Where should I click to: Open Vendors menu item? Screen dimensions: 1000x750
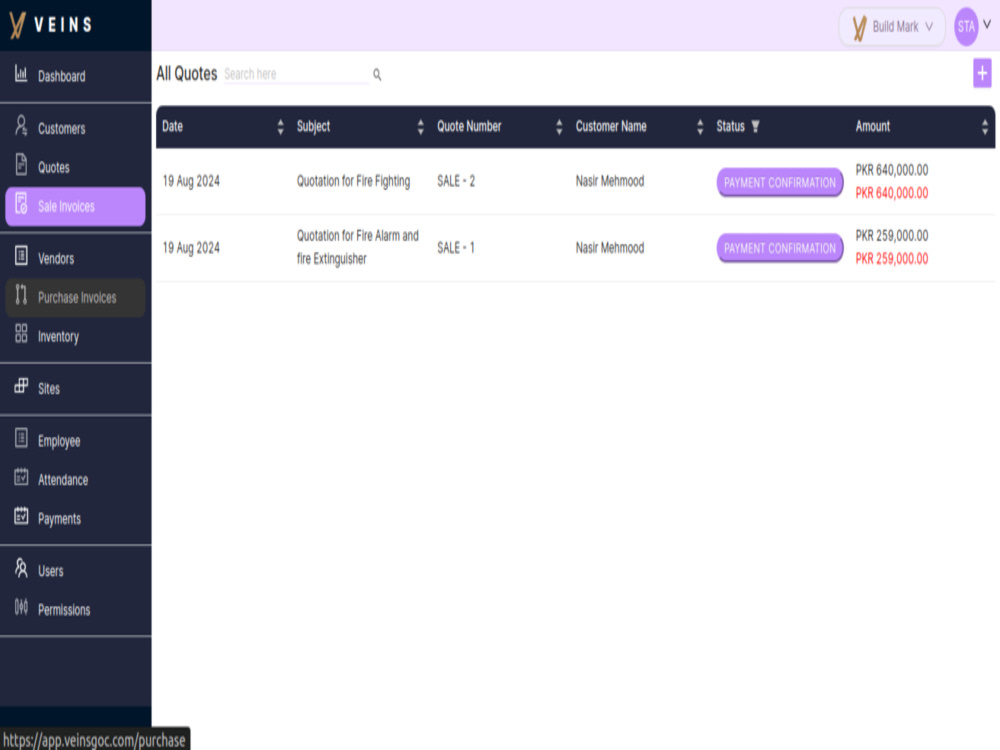coord(75,258)
